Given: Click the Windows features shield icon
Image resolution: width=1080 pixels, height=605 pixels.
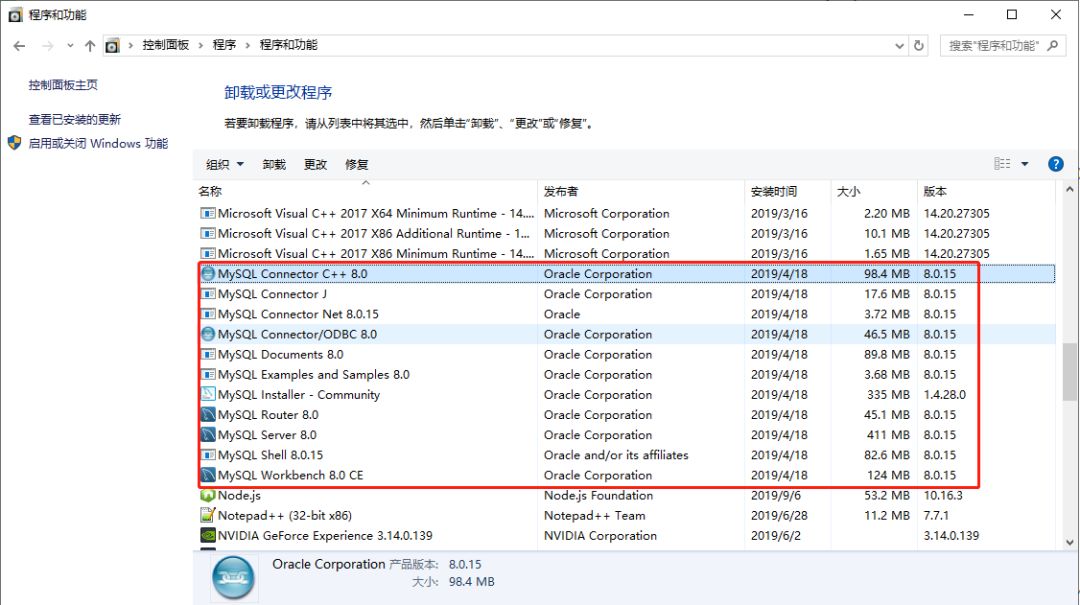Looking at the screenshot, I should click(x=14, y=143).
